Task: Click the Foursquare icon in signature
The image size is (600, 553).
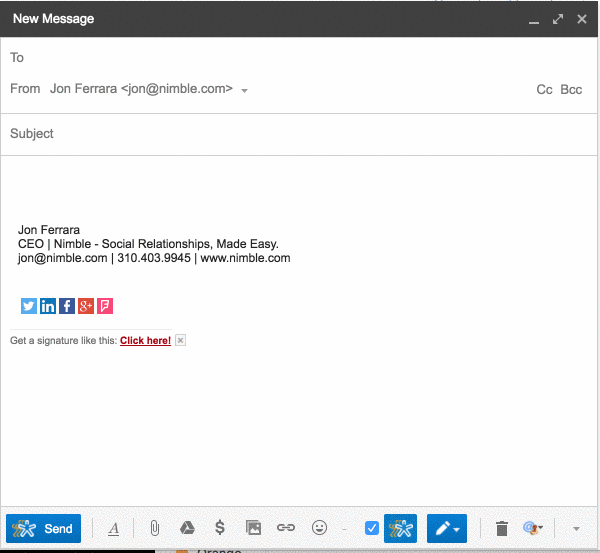Action: click(105, 306)
